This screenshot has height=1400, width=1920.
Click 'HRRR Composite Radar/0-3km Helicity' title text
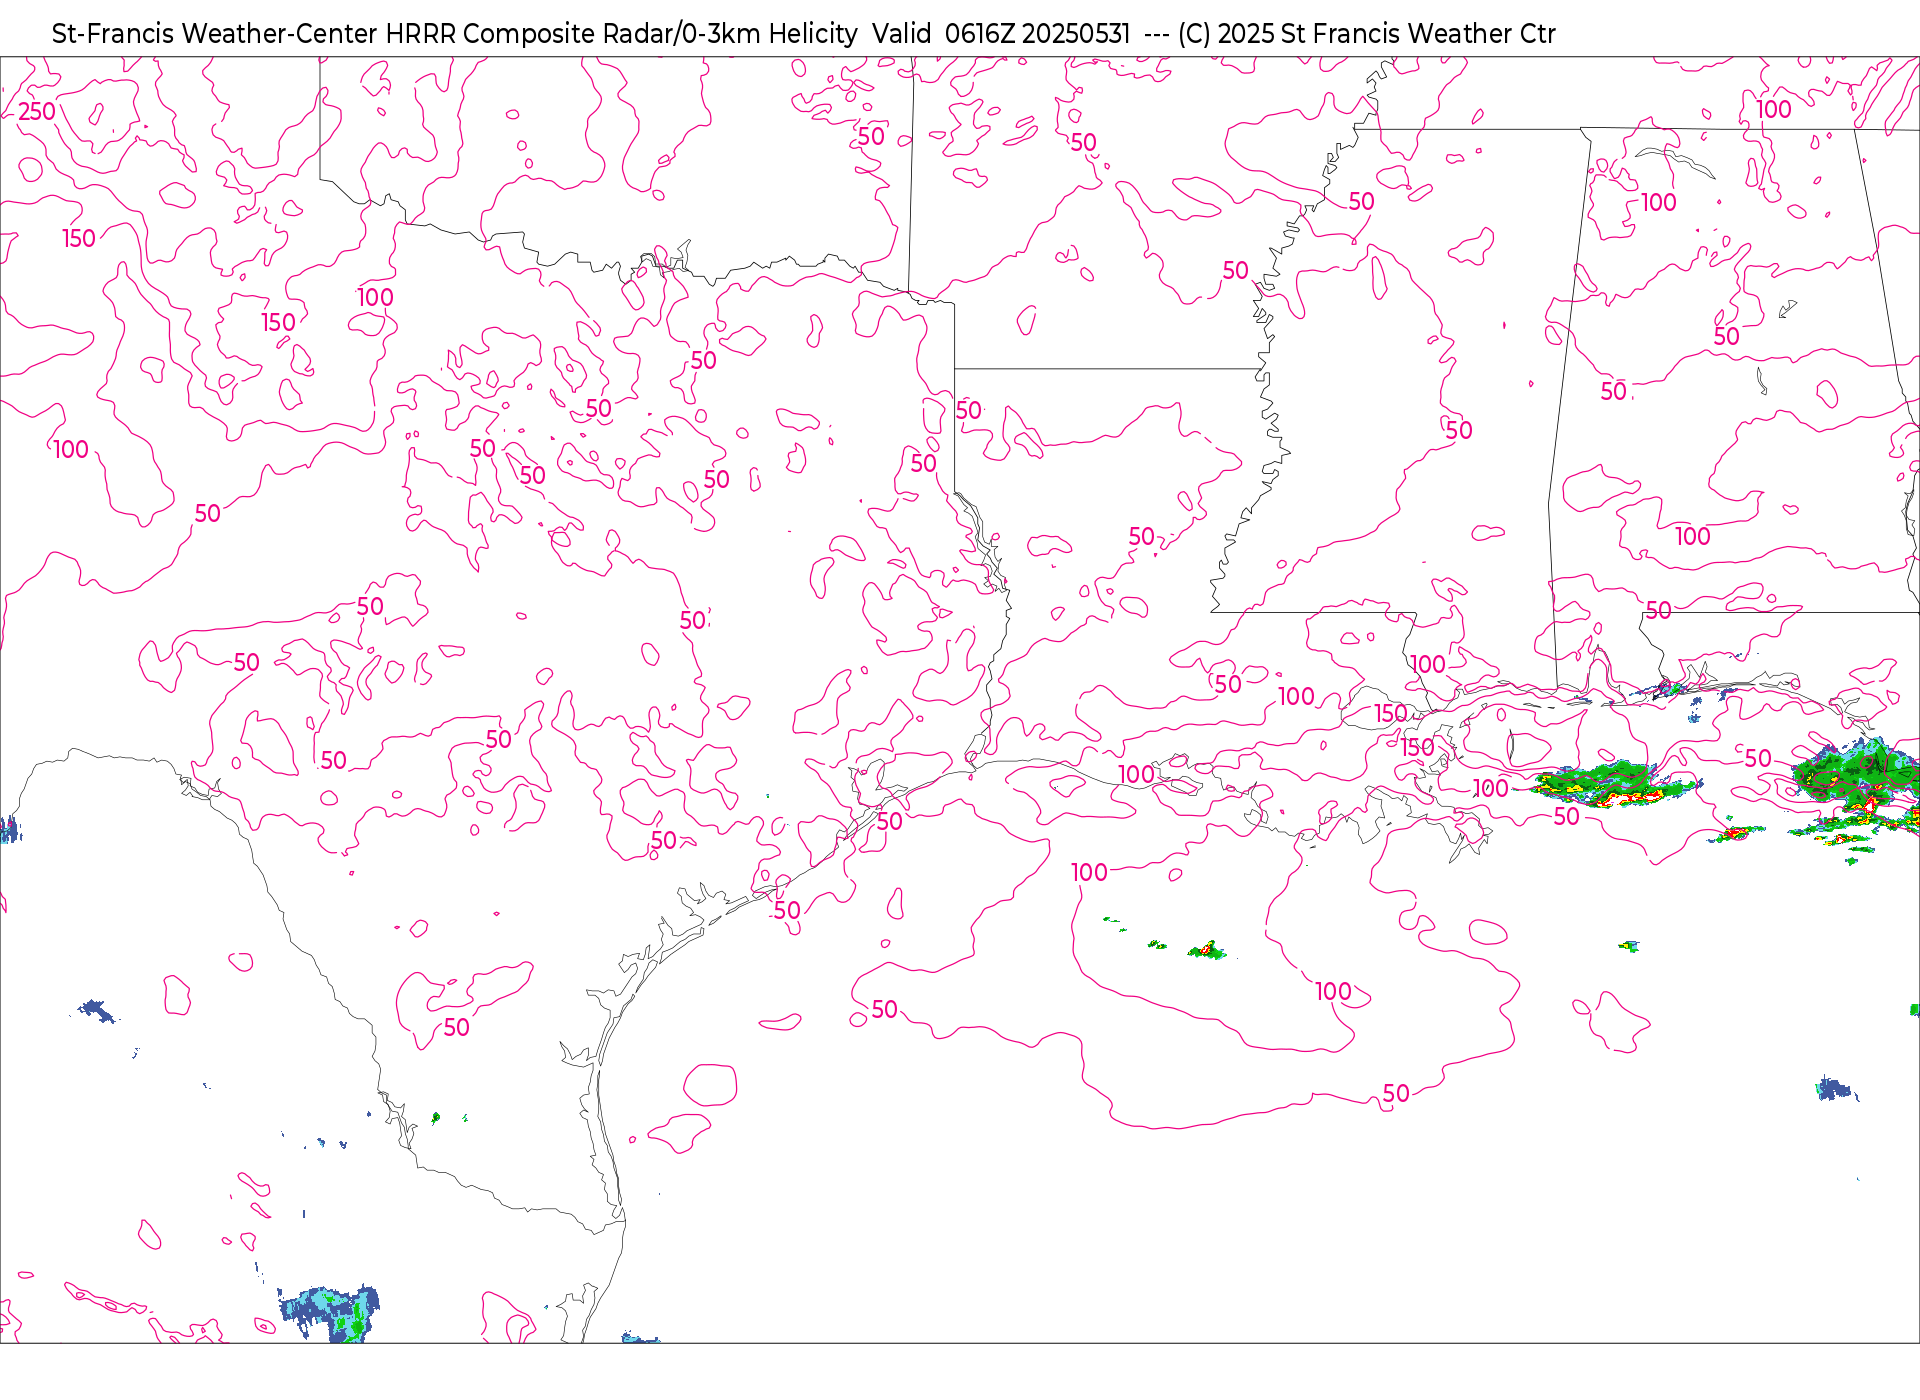pos(621,34)
